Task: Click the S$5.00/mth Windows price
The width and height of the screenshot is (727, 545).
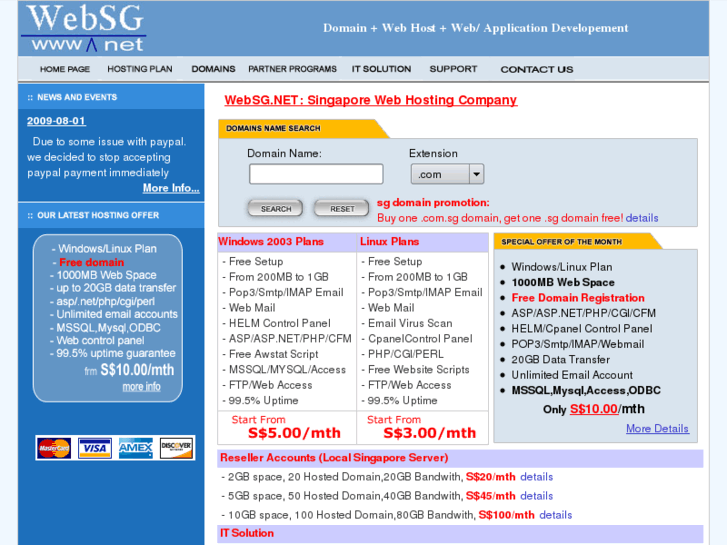Action: [x=294, y=433]
